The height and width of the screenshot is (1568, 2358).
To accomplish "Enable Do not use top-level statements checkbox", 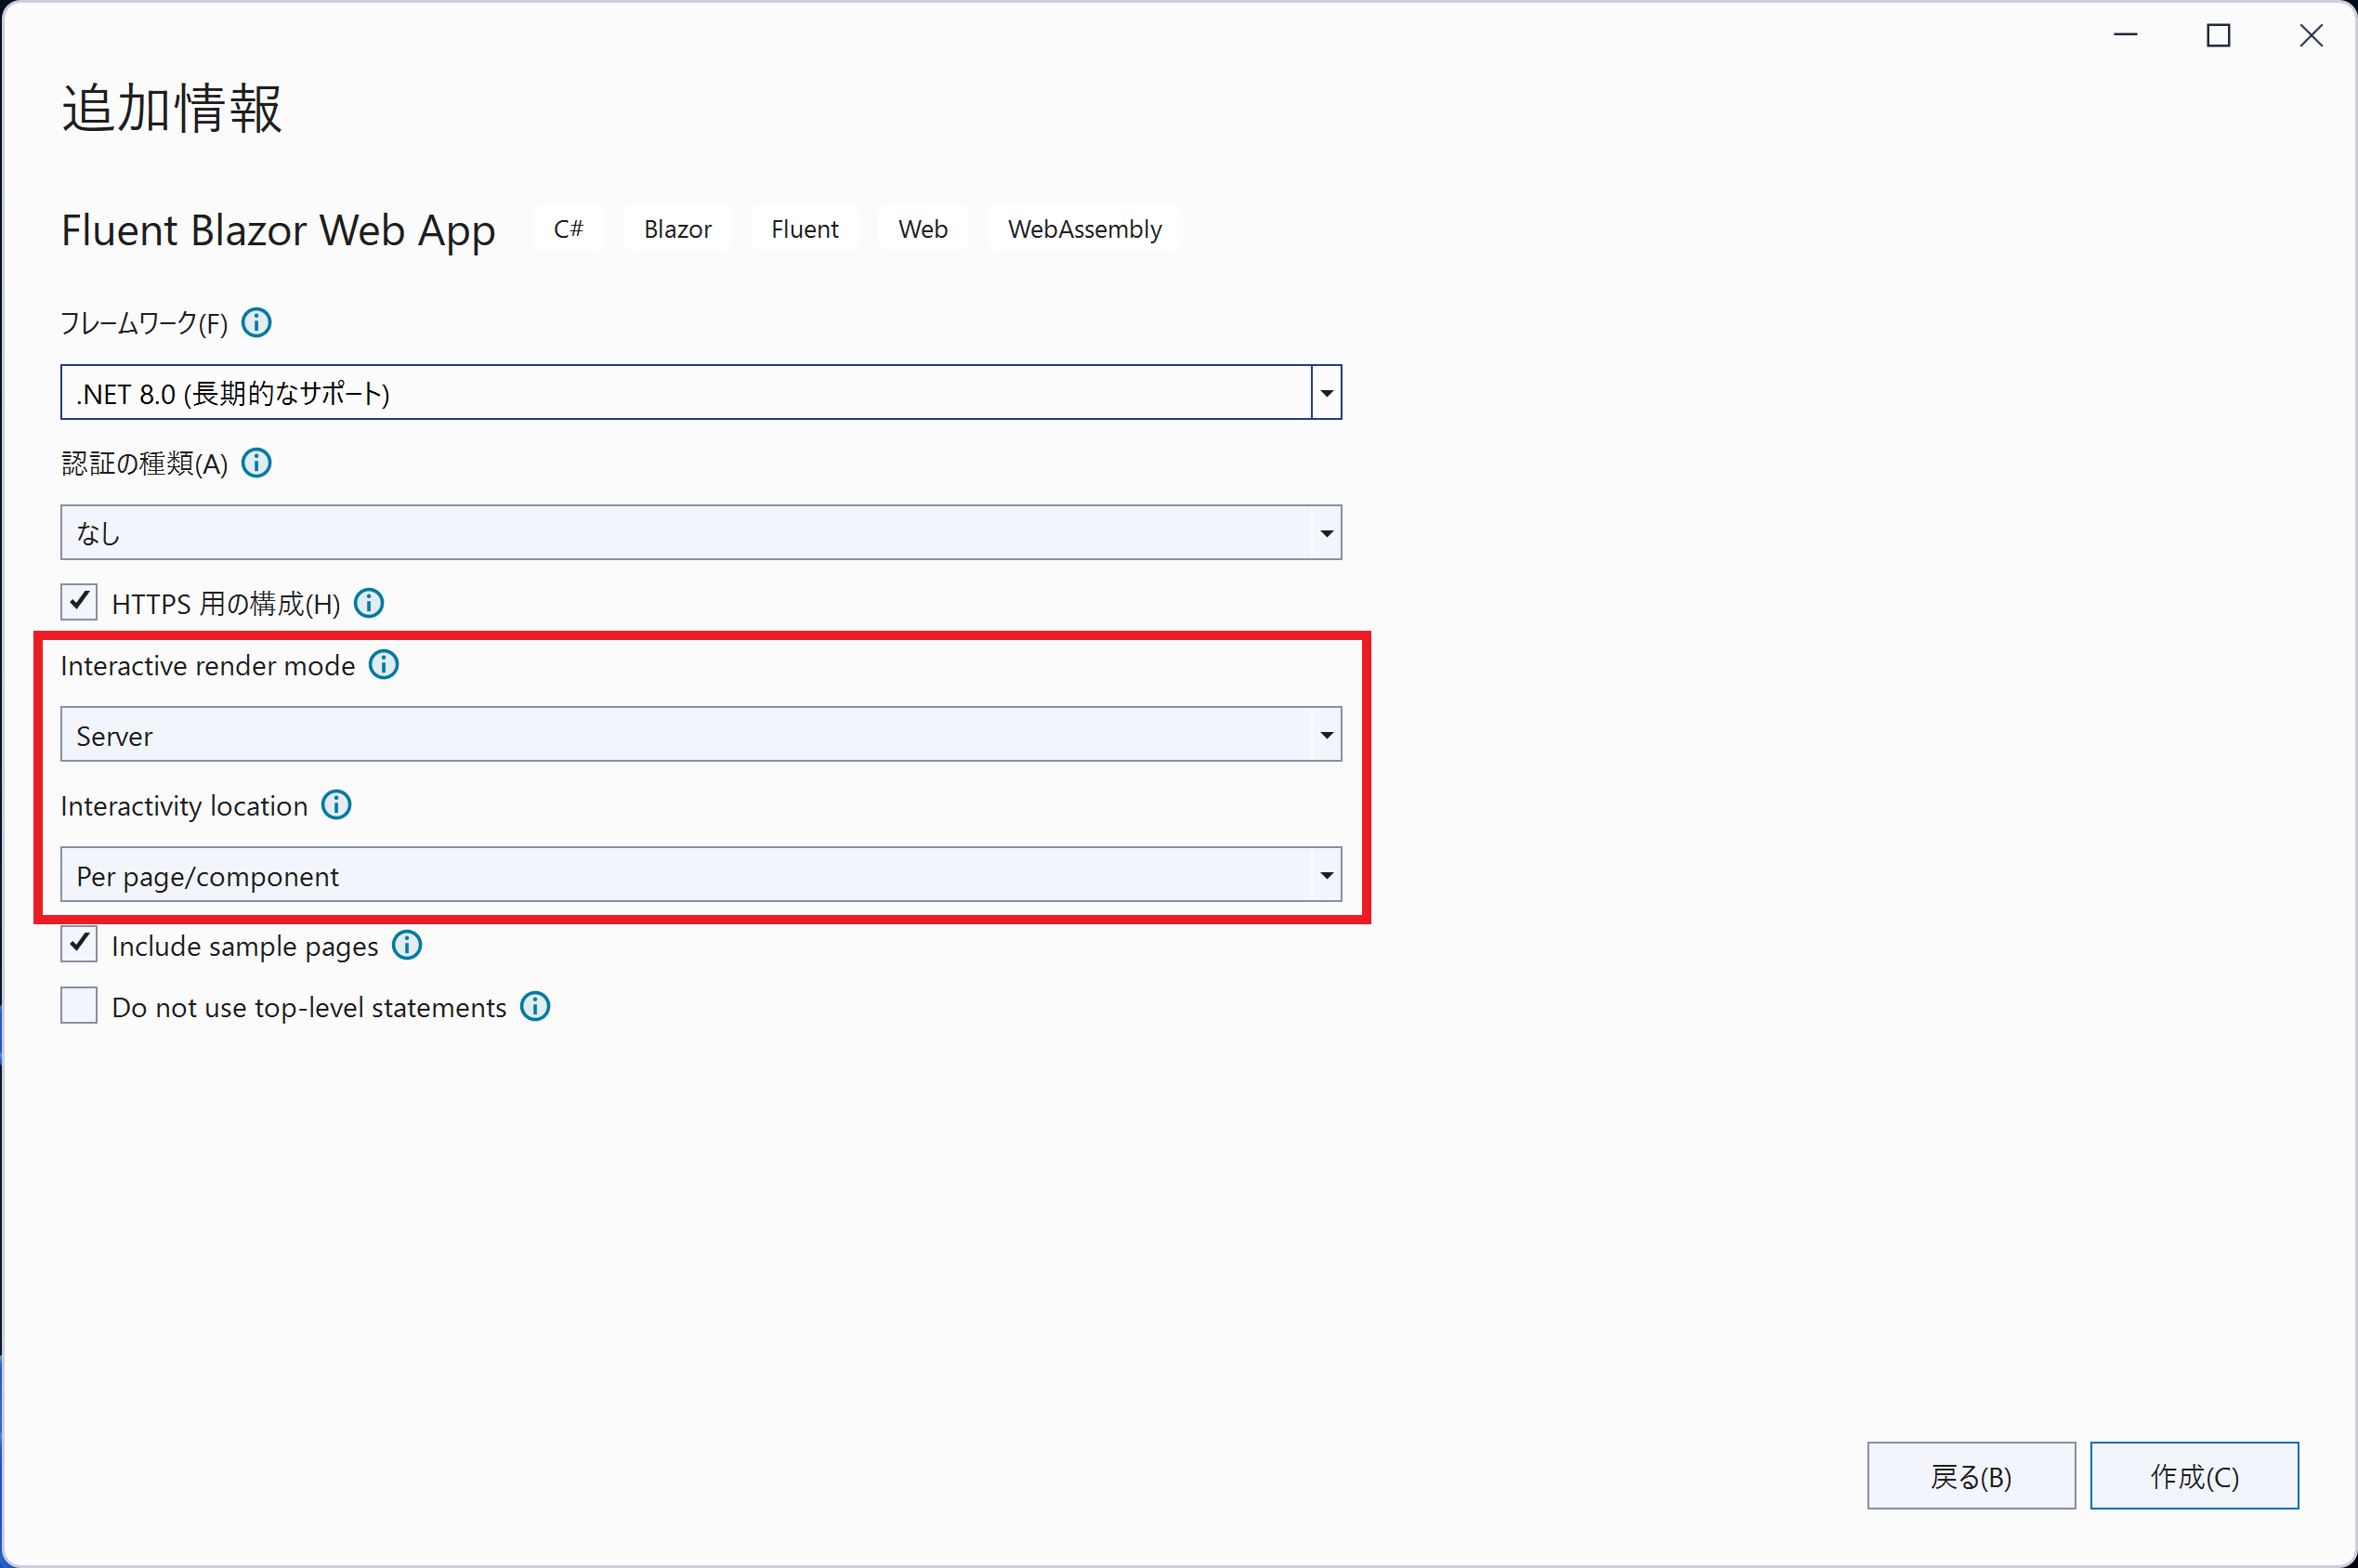I will coord(79,1006).
